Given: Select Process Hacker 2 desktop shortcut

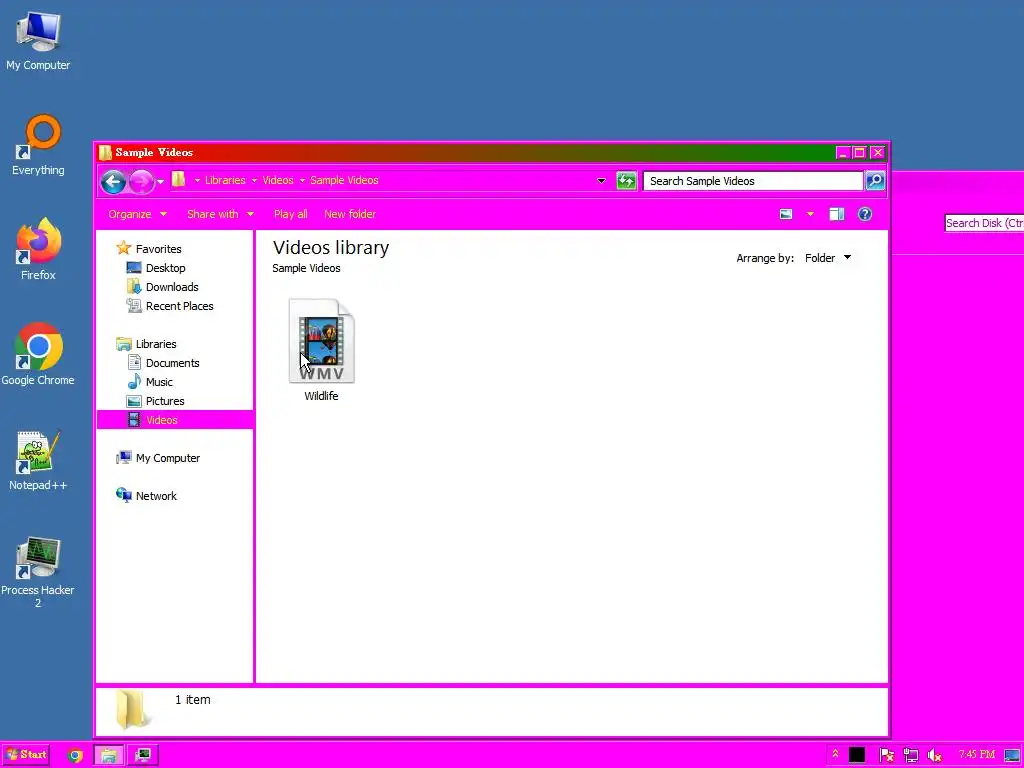Looking at the screenshot, I should click(x=38, y=573).
